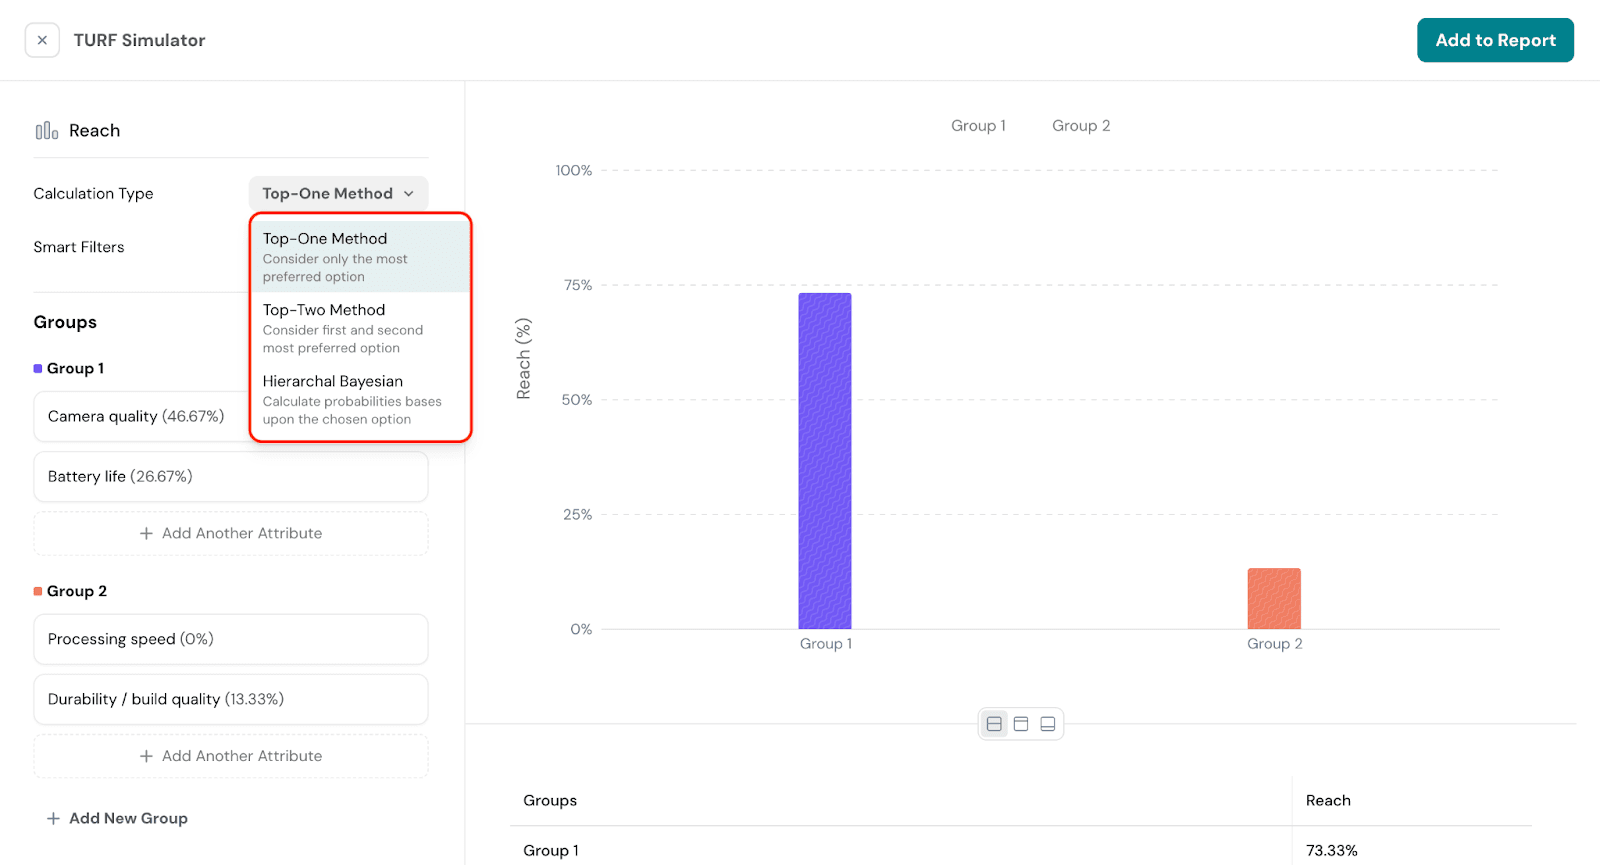Click Add New Group
The height and width of the screenshot is (865, 1600).
tap(128, 818)
